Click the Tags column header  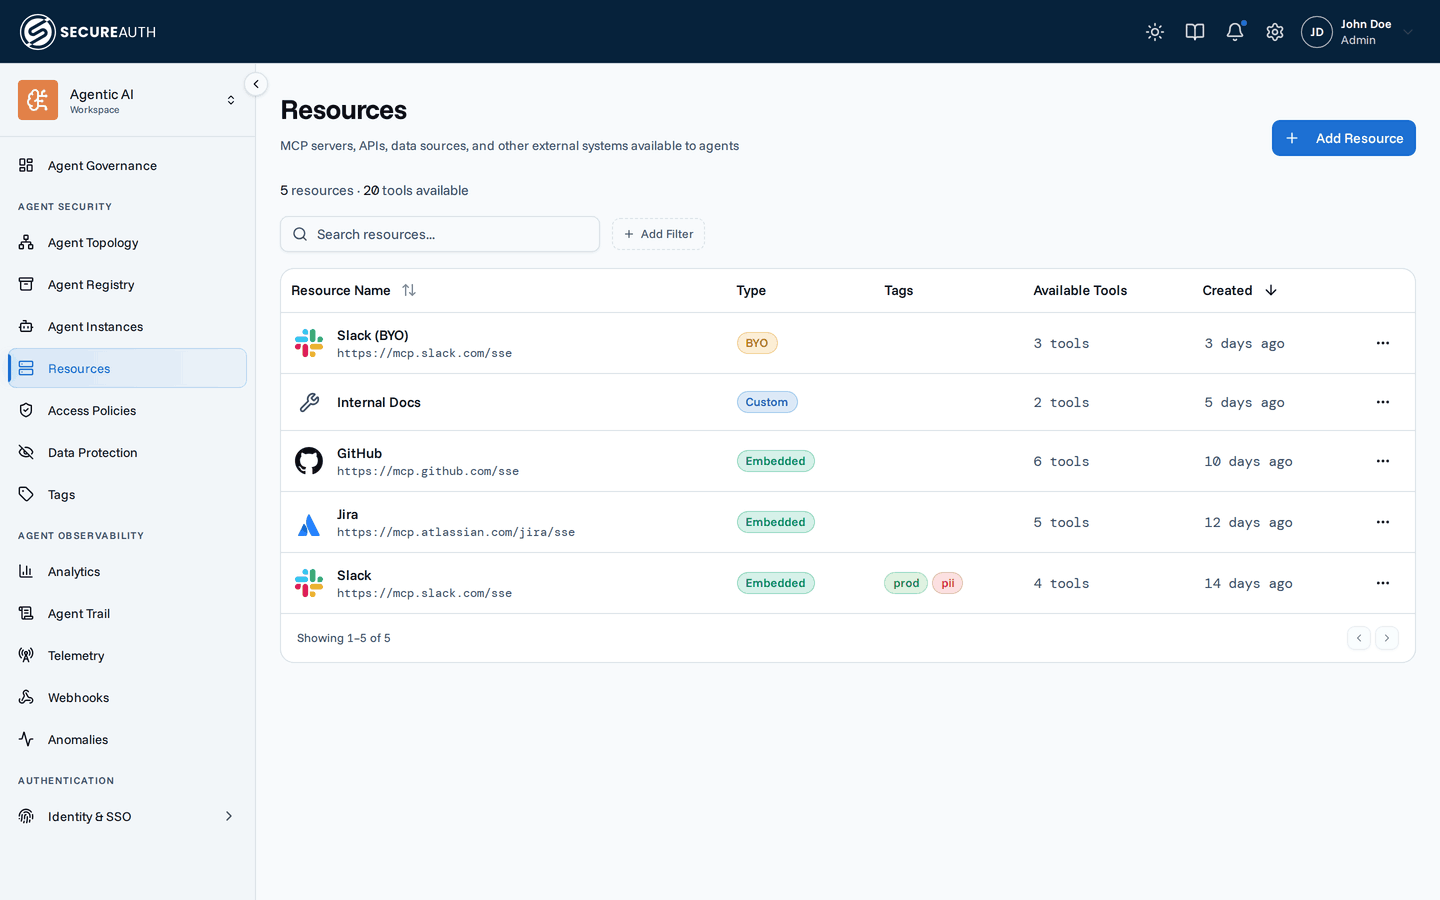899,290
